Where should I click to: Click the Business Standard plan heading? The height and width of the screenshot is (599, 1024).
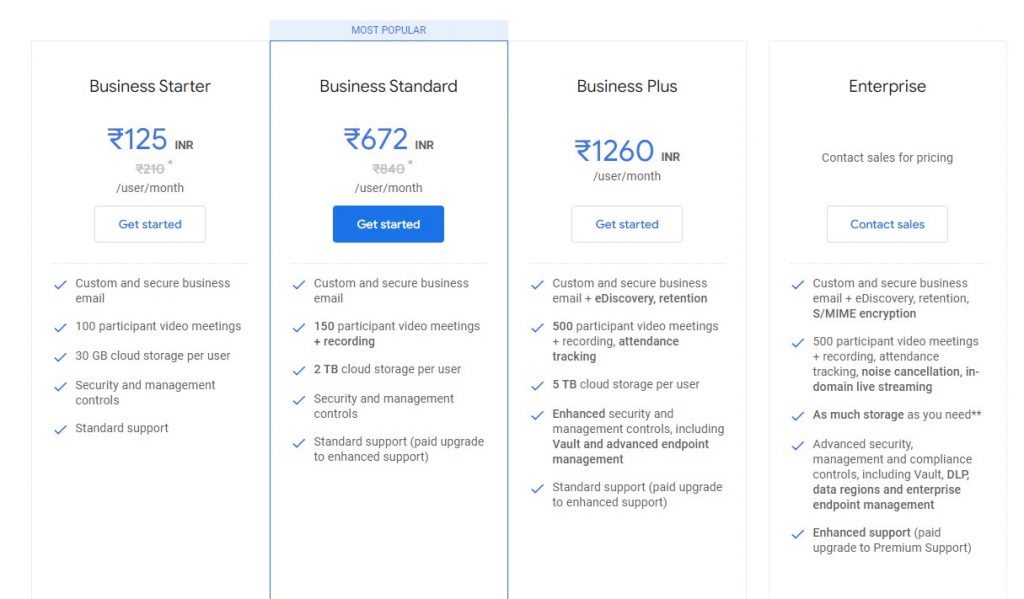389,86
